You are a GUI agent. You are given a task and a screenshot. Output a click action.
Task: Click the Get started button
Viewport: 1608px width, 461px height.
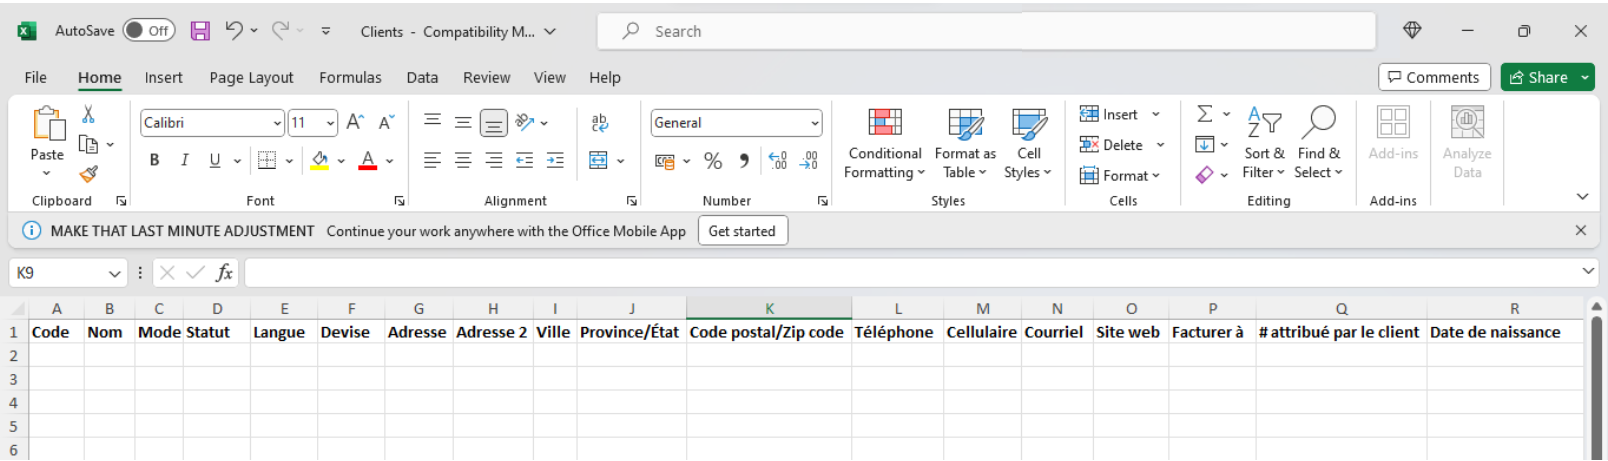(x=742, y=231)
